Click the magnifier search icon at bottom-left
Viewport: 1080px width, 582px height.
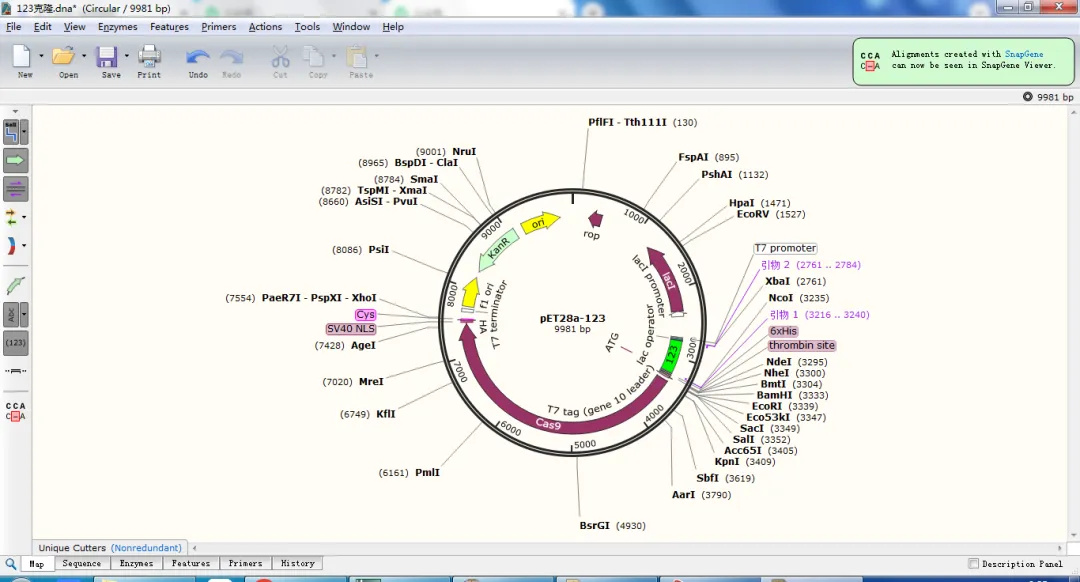11,564
